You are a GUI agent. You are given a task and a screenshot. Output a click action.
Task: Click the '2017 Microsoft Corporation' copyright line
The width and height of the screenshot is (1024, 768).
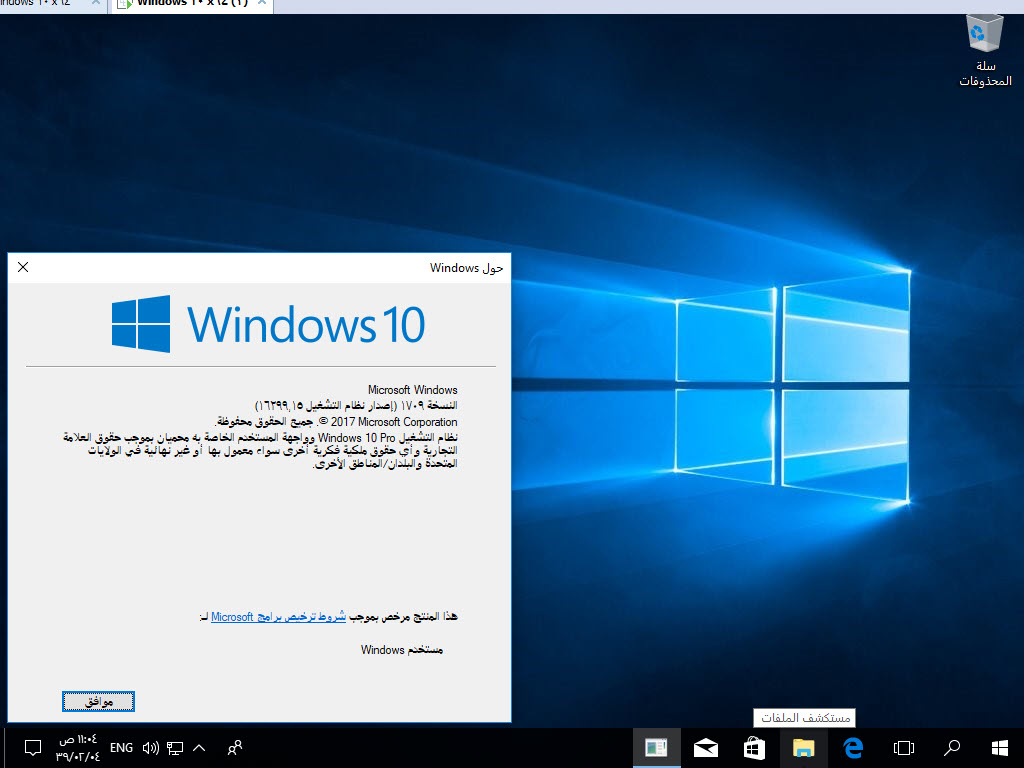click(336, 422)
